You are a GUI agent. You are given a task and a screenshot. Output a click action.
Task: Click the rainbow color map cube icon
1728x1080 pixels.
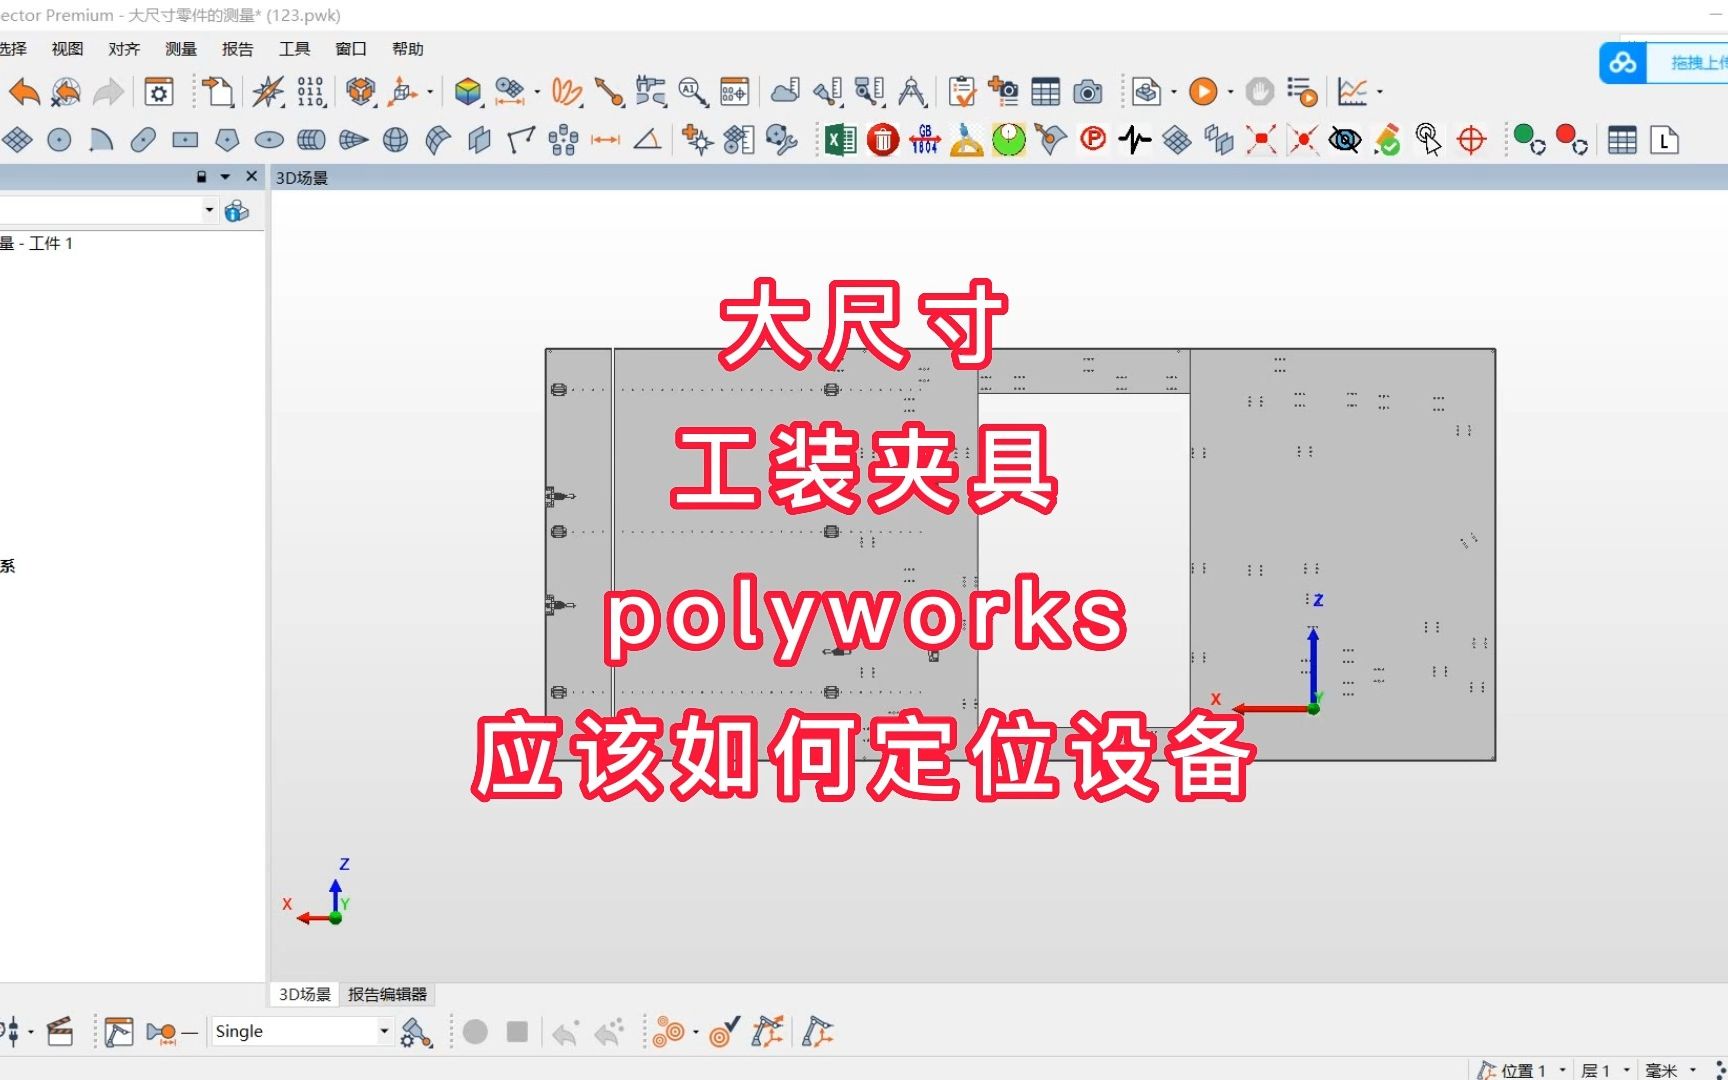(x=468, y=92)
